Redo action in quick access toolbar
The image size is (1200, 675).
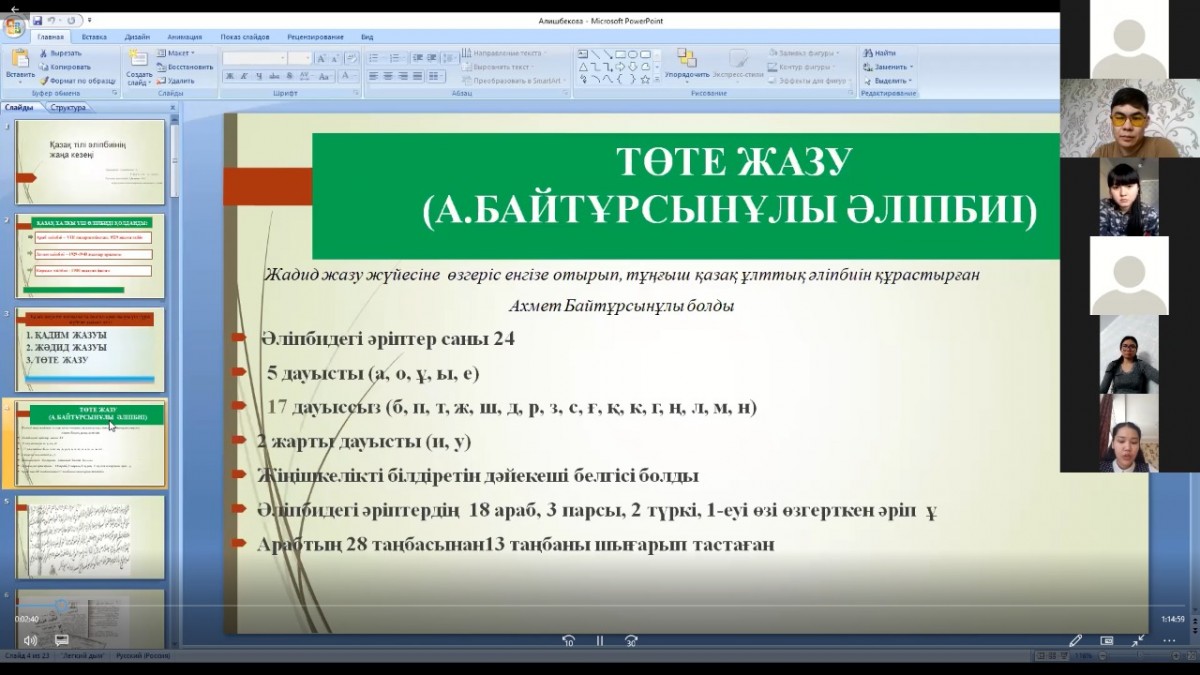[x=73, y=20]
